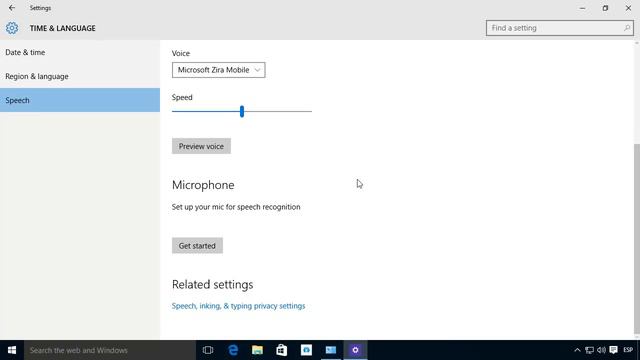
Task: Click the Search the web and Windows box
Action: (x=110, y=350)
